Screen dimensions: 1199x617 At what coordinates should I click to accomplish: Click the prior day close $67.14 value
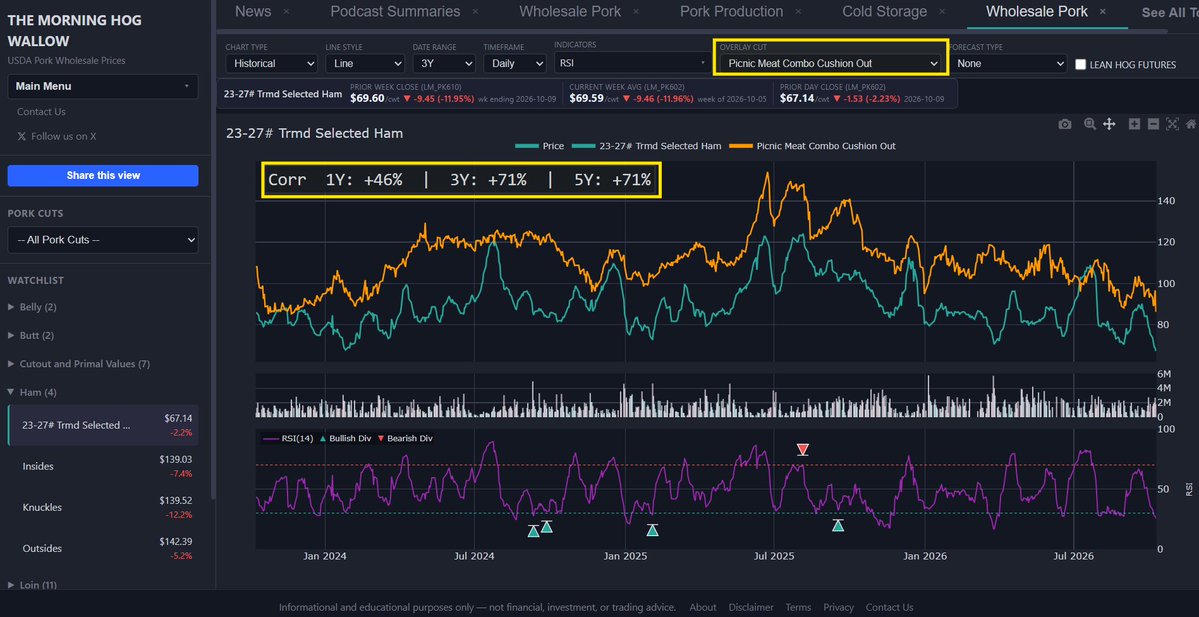[798, 99]
